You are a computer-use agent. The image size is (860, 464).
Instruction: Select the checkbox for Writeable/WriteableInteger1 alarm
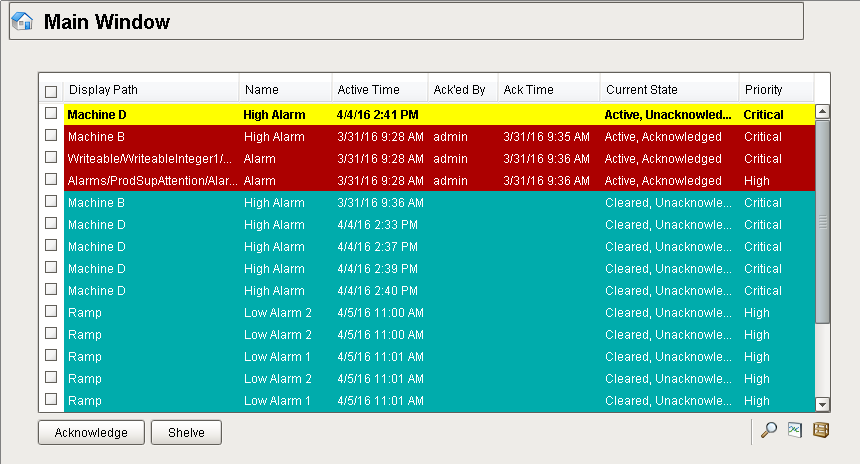(51, 157)
